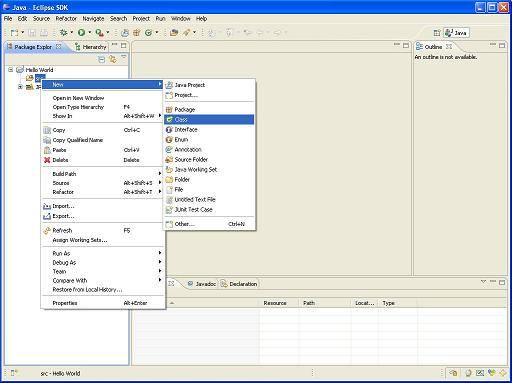Click the Run toolbar icon

pyautogui.click(x=81, y=32)
